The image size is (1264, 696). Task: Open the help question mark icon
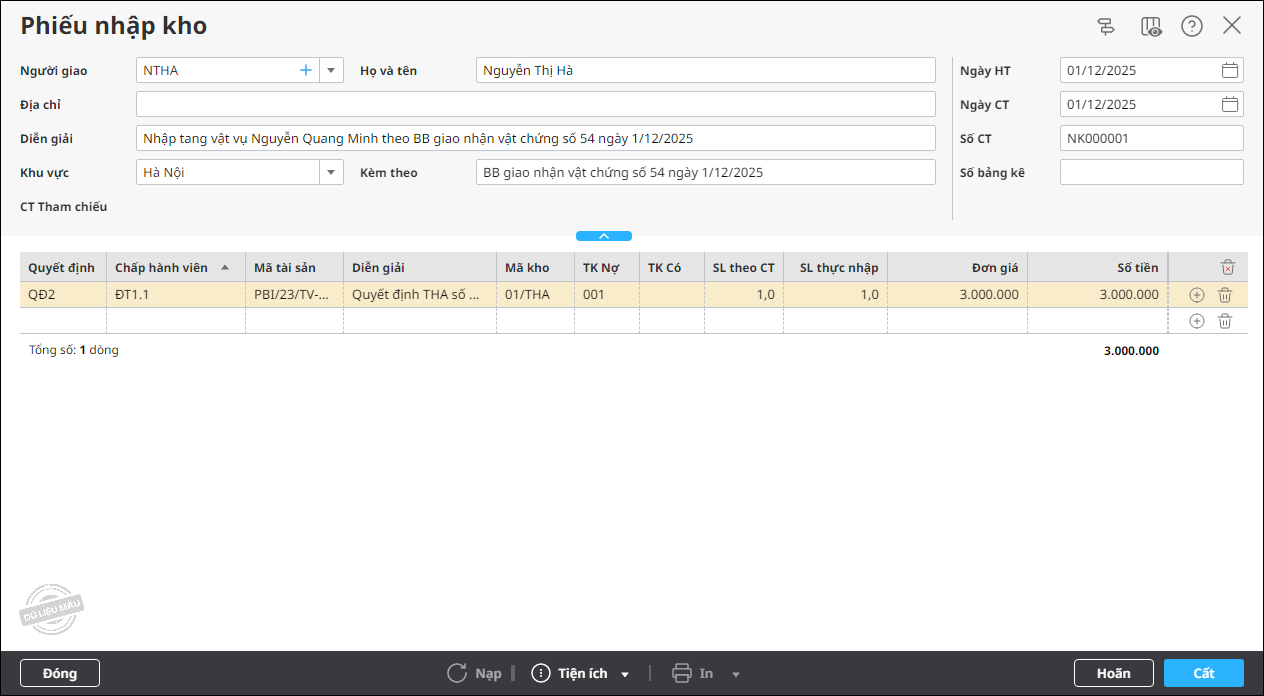coord(1192,26)
